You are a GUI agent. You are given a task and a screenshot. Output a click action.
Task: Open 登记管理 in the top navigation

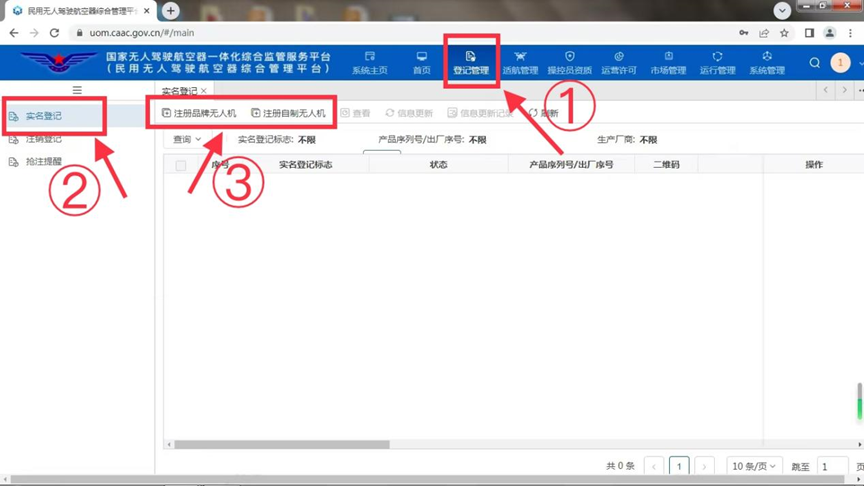471,62
